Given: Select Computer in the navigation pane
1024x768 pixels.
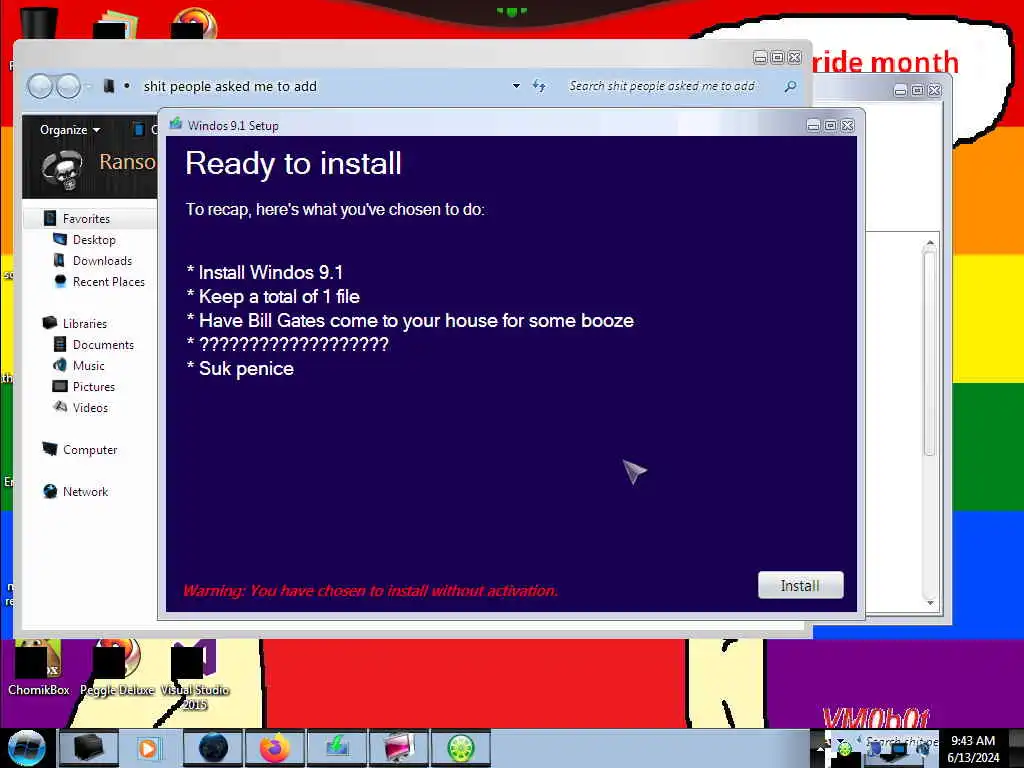Looking at the screenshot, I should 90,449.
